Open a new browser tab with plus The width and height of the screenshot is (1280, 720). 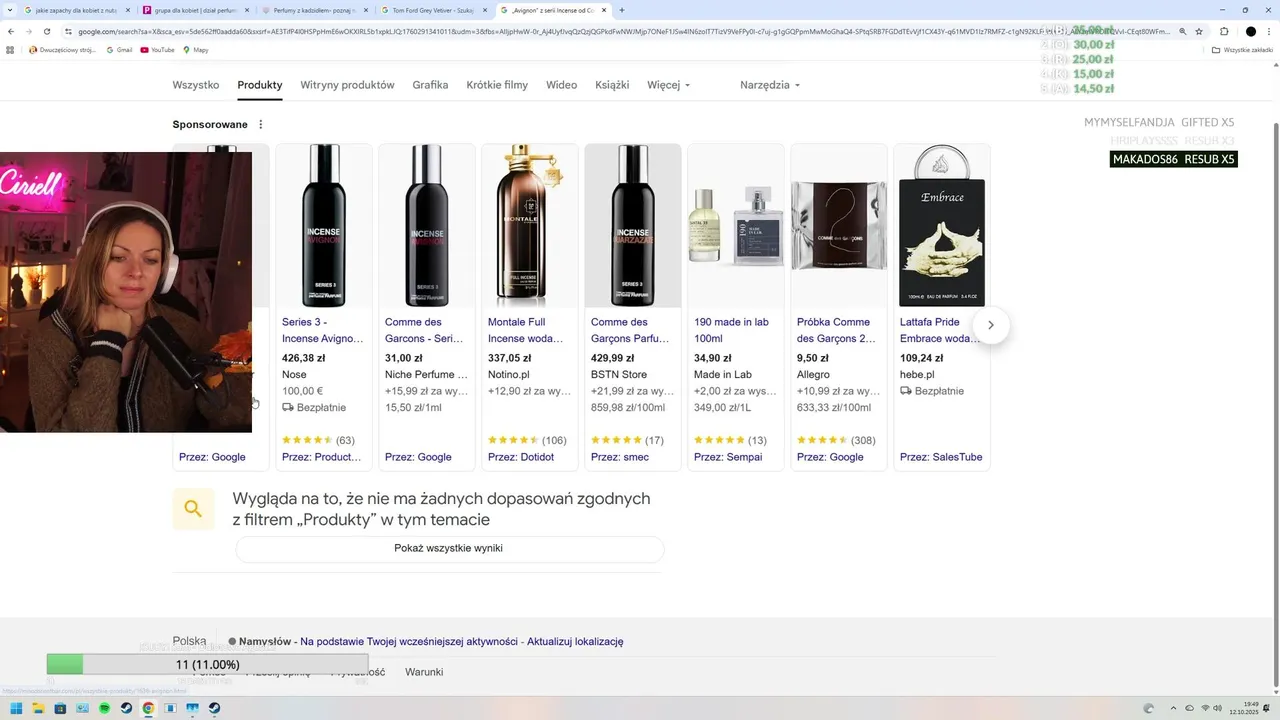(622, 10)
